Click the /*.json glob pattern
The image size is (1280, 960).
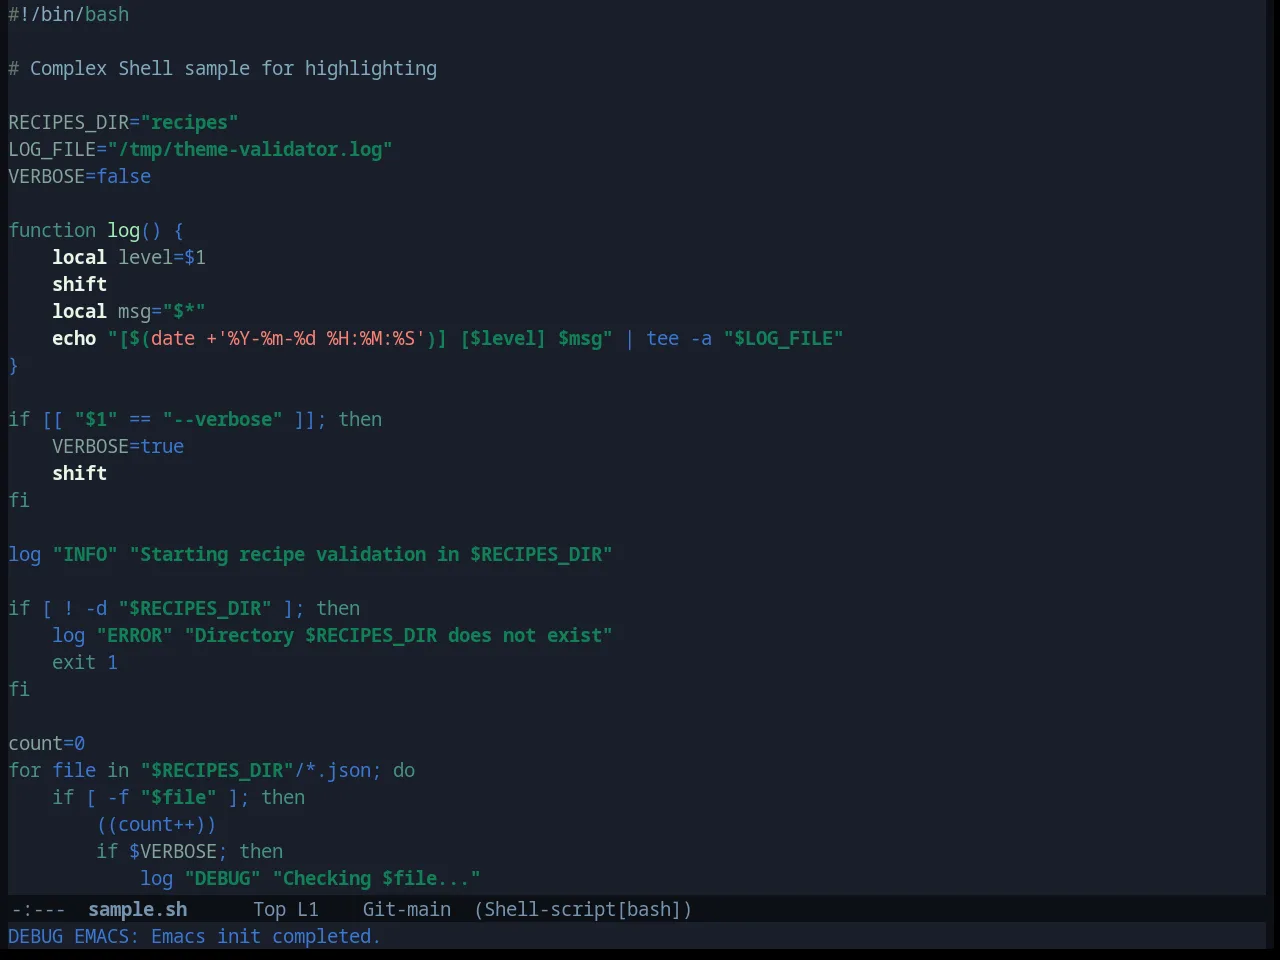point(333,770)
